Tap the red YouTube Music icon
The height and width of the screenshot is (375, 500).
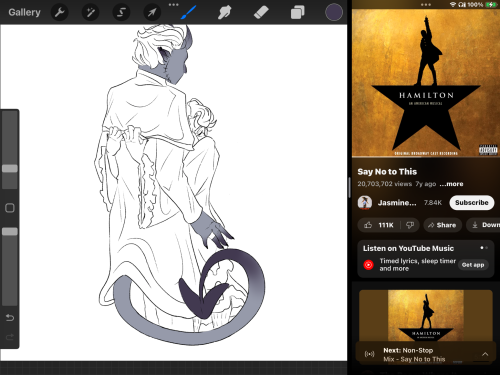[369, 265]
